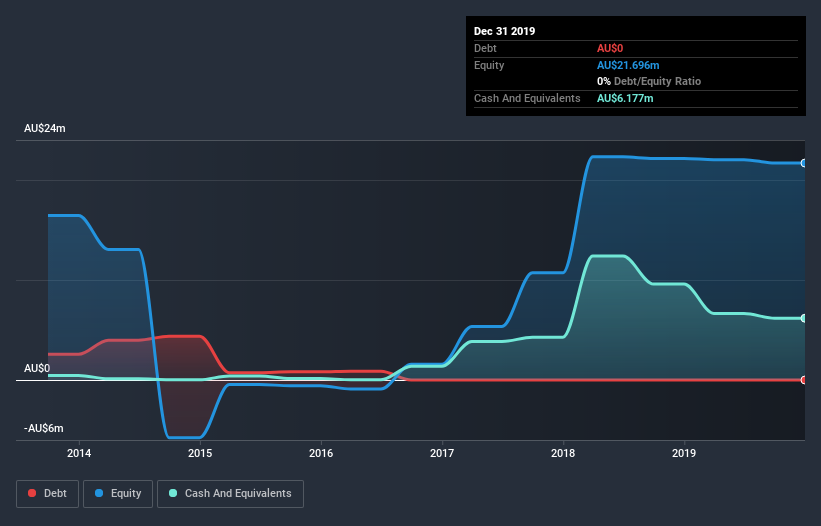Click the red Debt legend dot
Screen dimensions: 821x526
(32, 493)
